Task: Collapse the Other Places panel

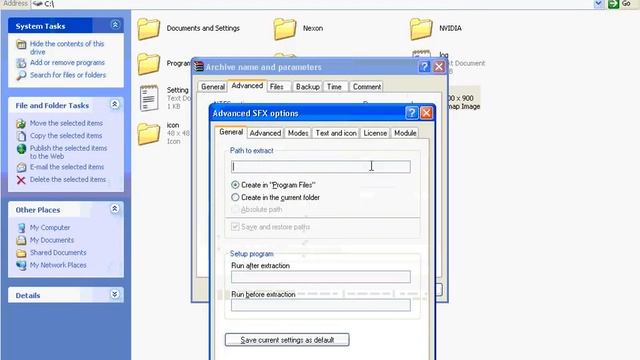Action: pos(115,209)
